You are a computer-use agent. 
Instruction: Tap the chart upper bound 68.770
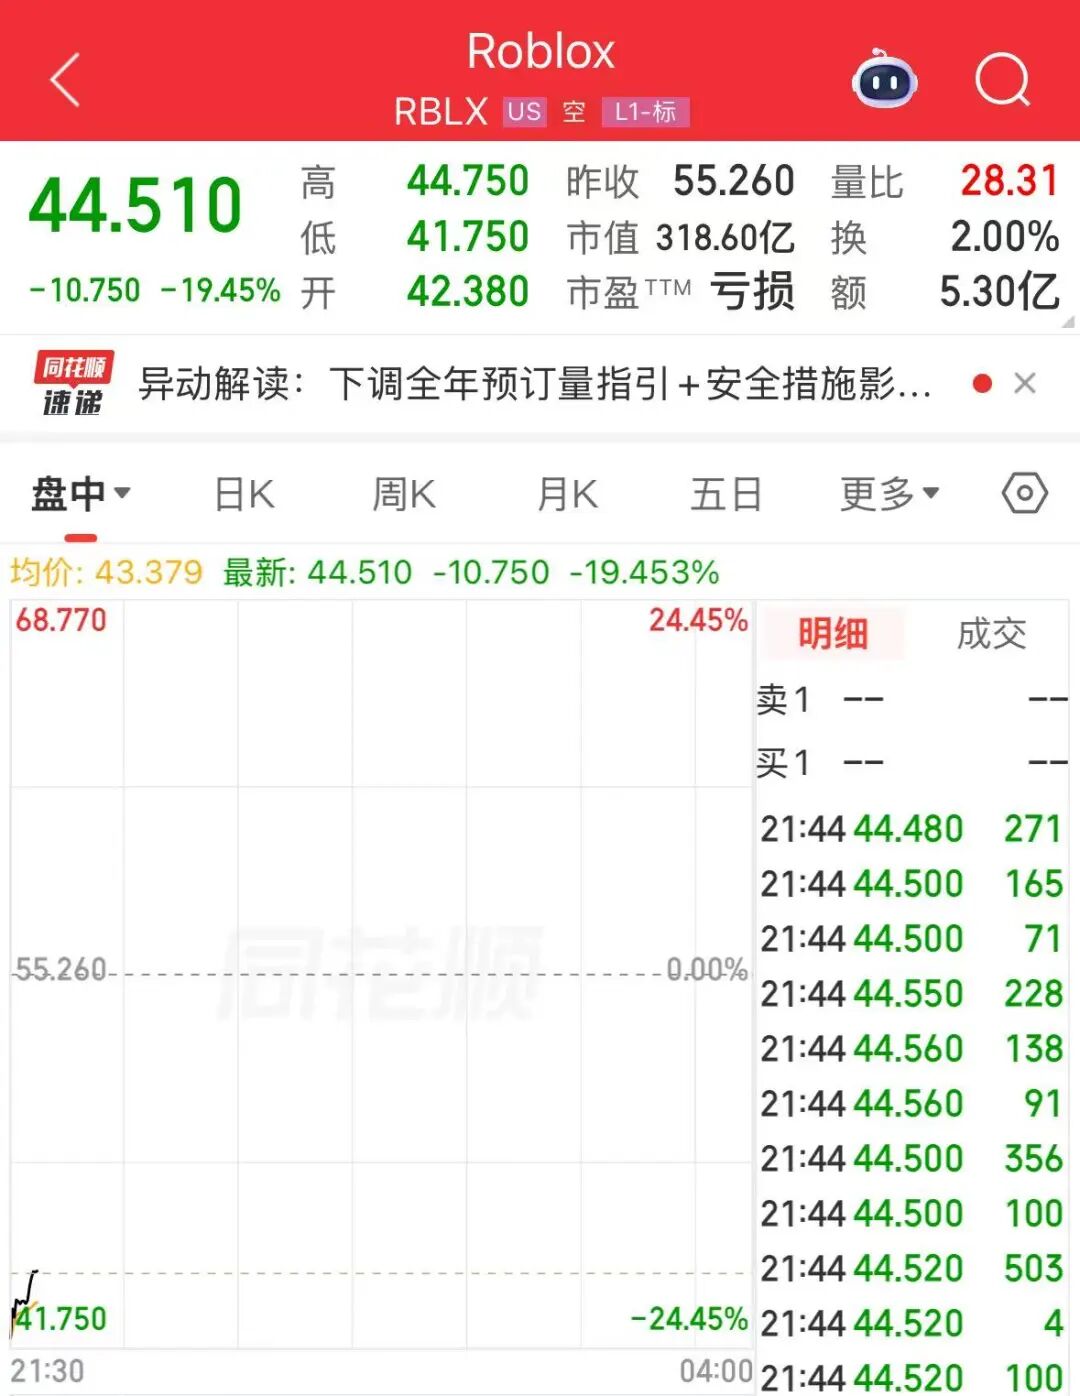point(61,620)
